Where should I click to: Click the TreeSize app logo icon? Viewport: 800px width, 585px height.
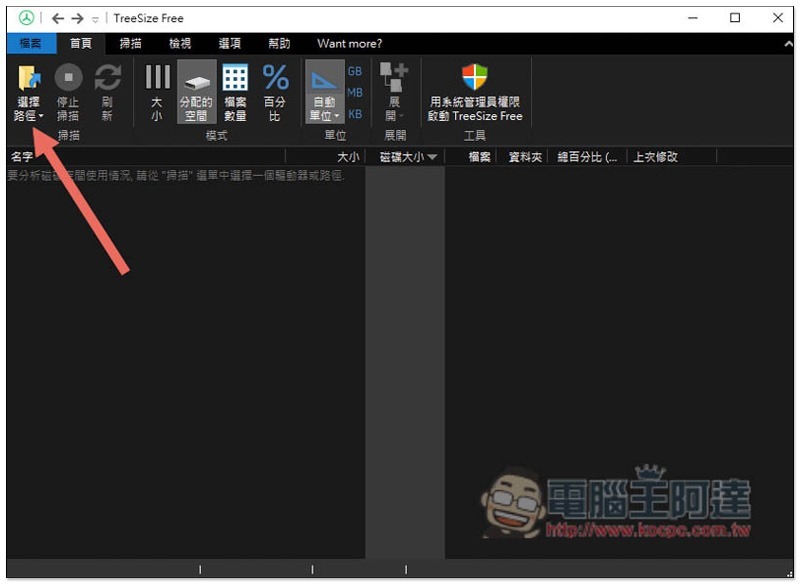pyautogui.click(x=26, y=18)
